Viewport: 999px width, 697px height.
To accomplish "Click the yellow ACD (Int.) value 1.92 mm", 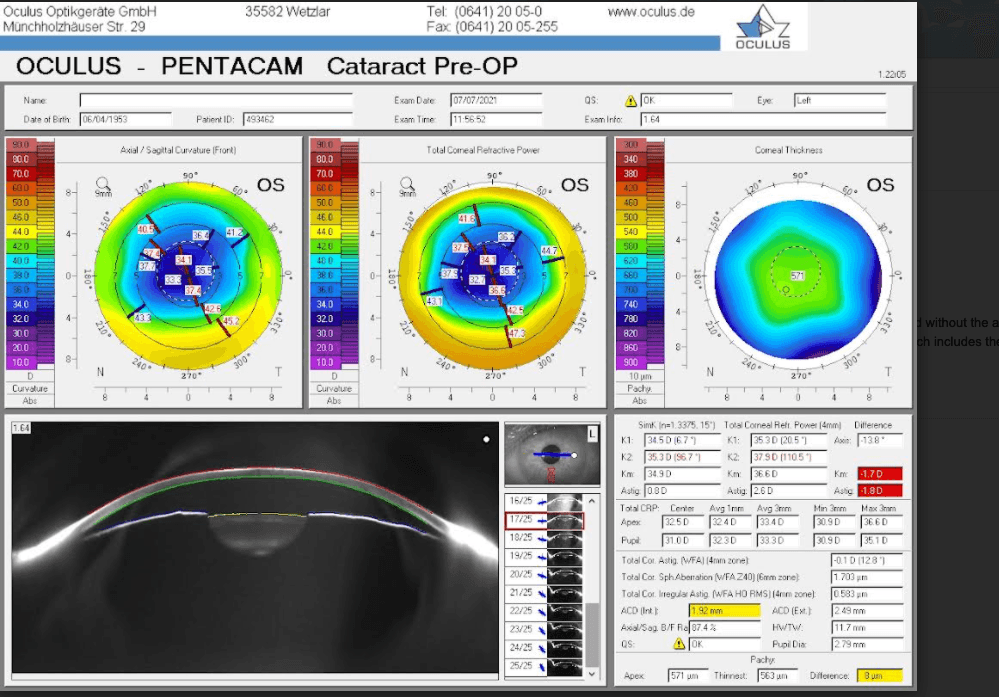I will pos(725,610).
